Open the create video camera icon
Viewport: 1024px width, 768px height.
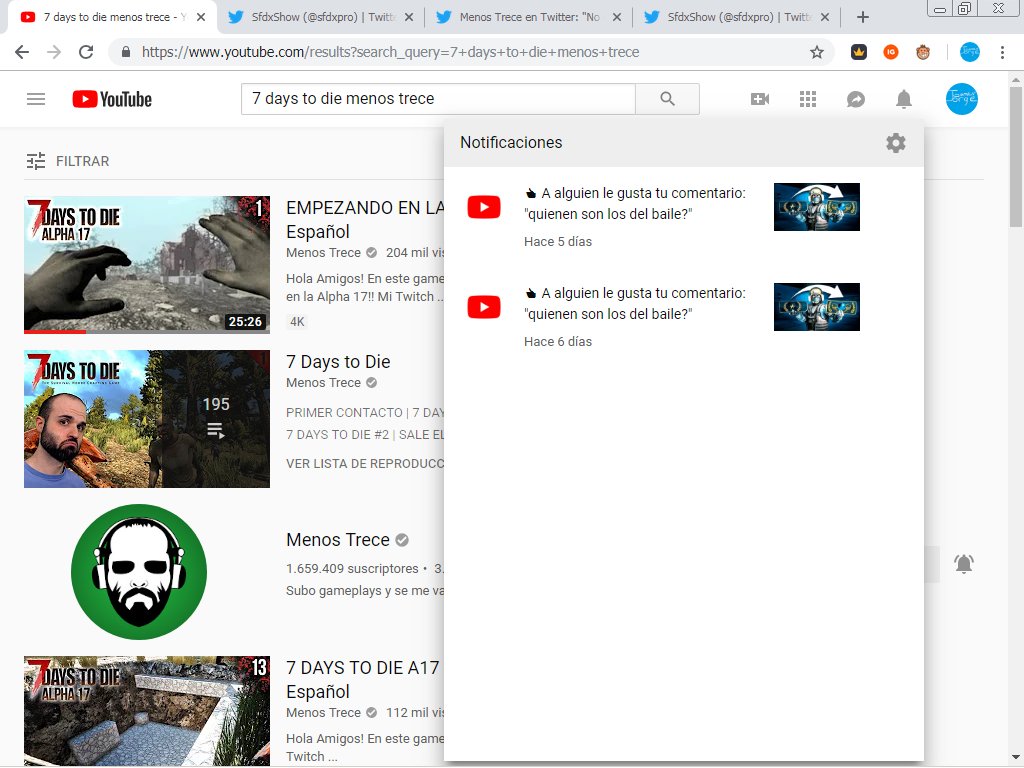760,99
